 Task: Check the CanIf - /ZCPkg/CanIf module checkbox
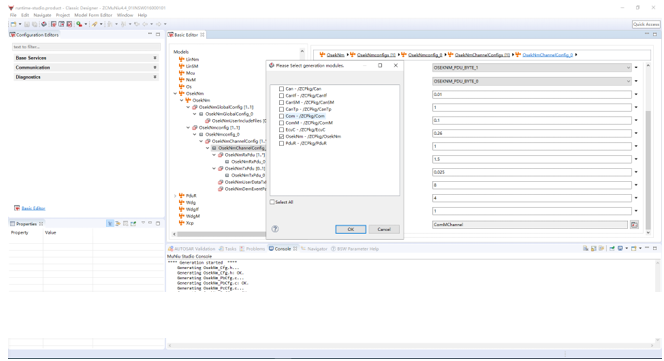coord(281,96)
